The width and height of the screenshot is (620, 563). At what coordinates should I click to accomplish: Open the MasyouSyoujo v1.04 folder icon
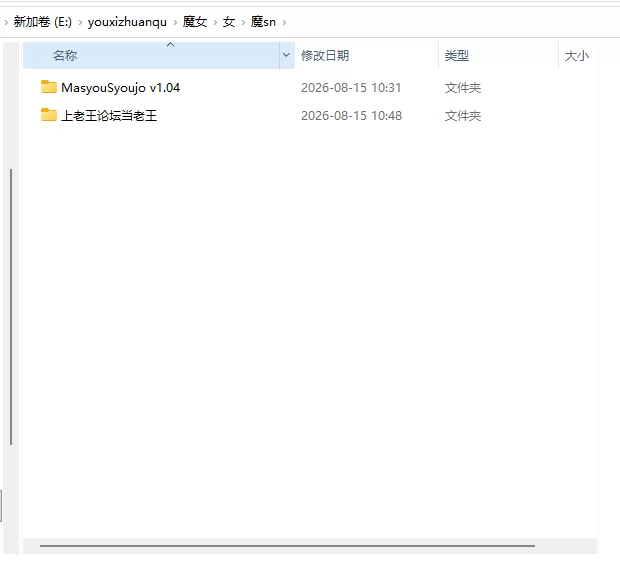pos(49,87)
